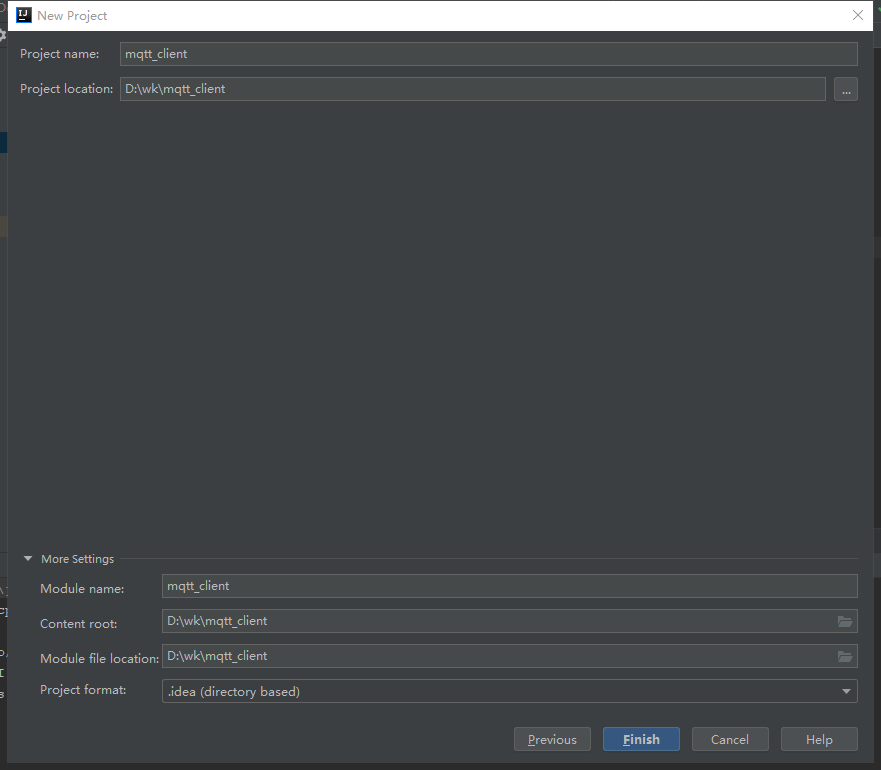Screen dimensions: 881x770
Task: Browse for project location with ellipsis button
Action: [x=846, y=89]
